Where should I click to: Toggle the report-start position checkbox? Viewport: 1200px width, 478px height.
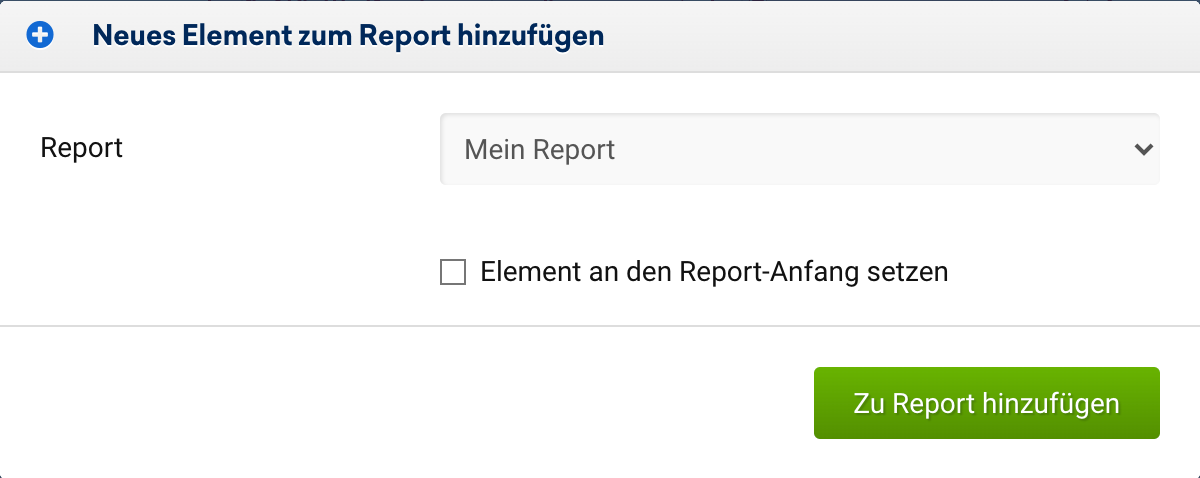click(x=453, y=272)
